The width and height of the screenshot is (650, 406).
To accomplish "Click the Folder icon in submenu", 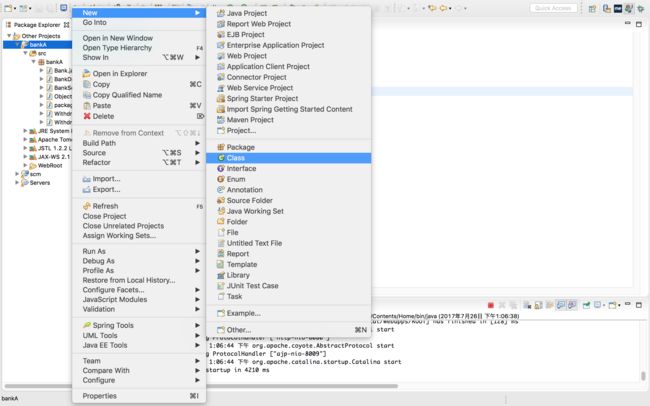I will [x=221, y=221].
